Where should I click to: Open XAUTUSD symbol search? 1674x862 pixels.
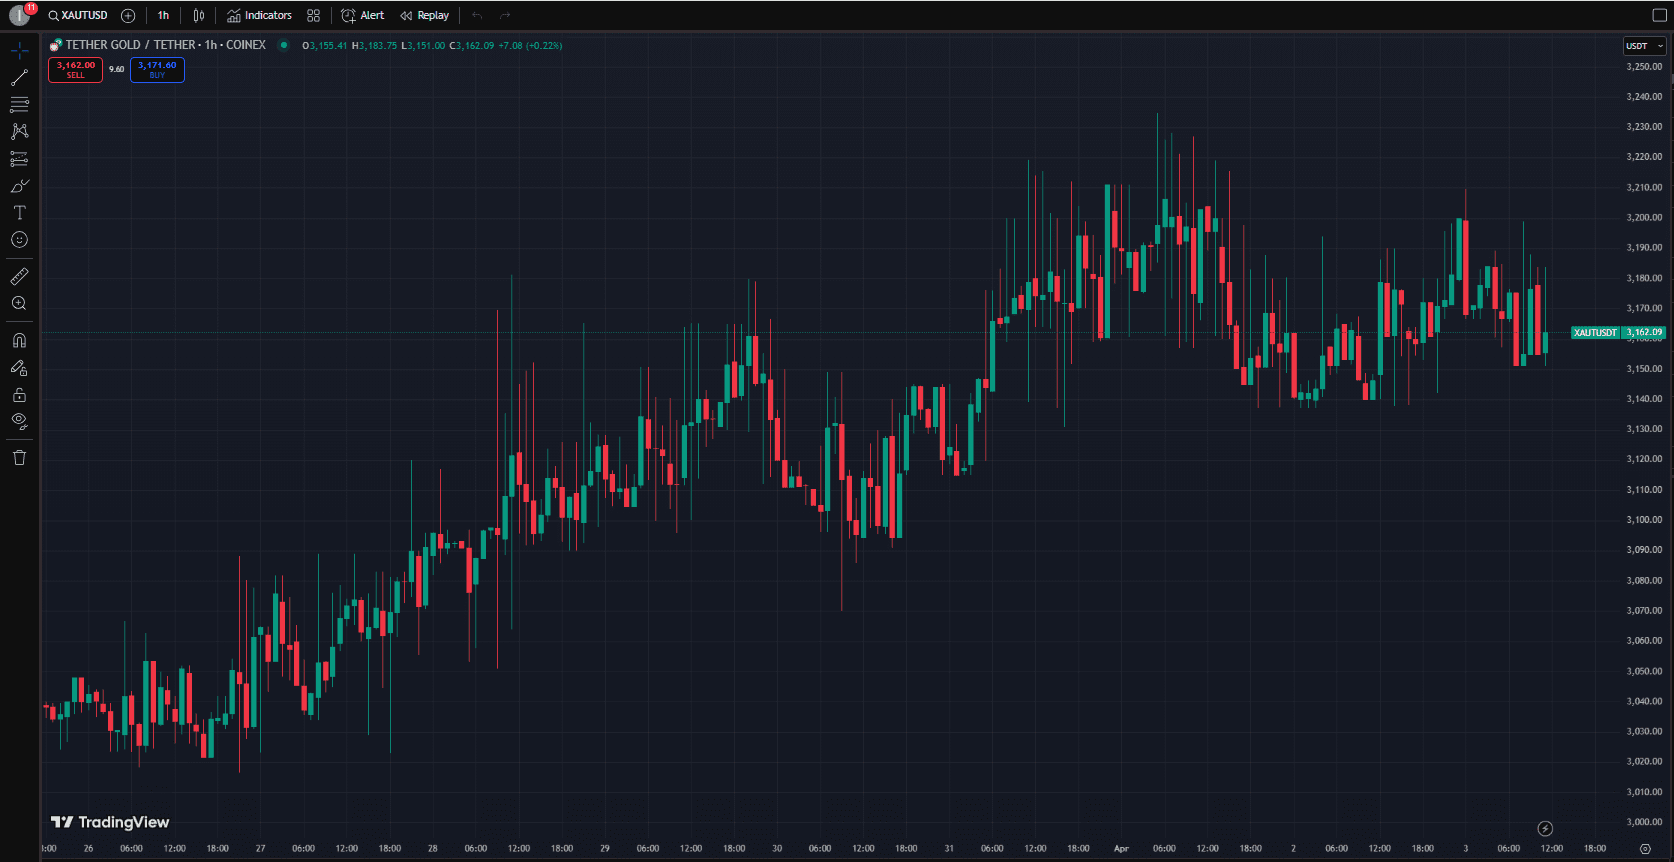point(78,15)
